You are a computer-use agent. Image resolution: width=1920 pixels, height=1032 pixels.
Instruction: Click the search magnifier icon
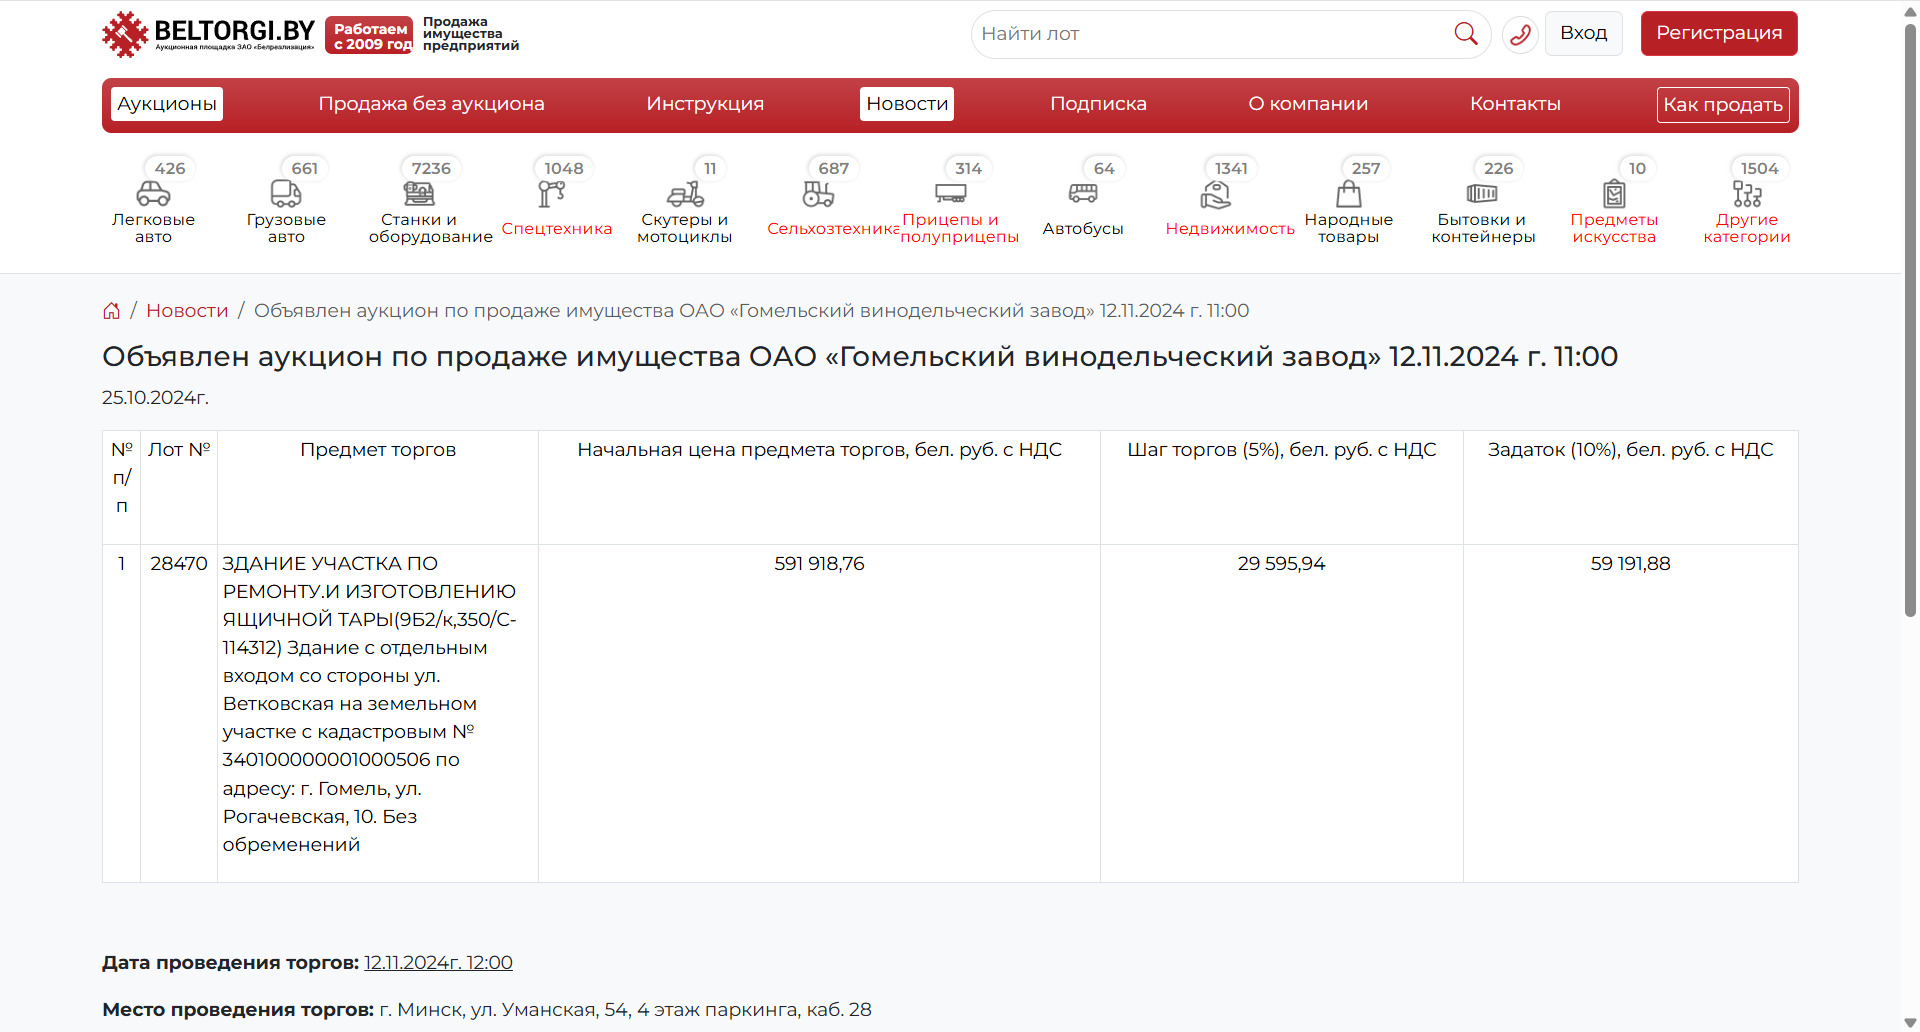pos(1465,34)
